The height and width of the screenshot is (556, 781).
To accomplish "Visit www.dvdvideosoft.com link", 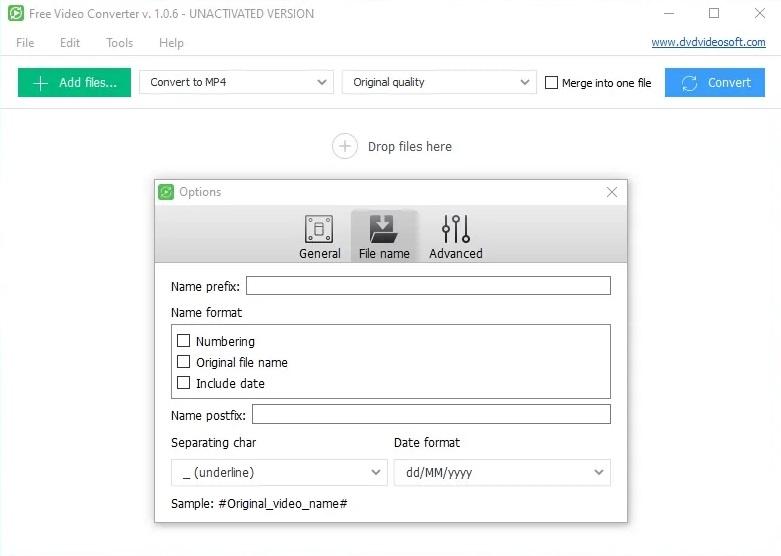I will [708, 42].
